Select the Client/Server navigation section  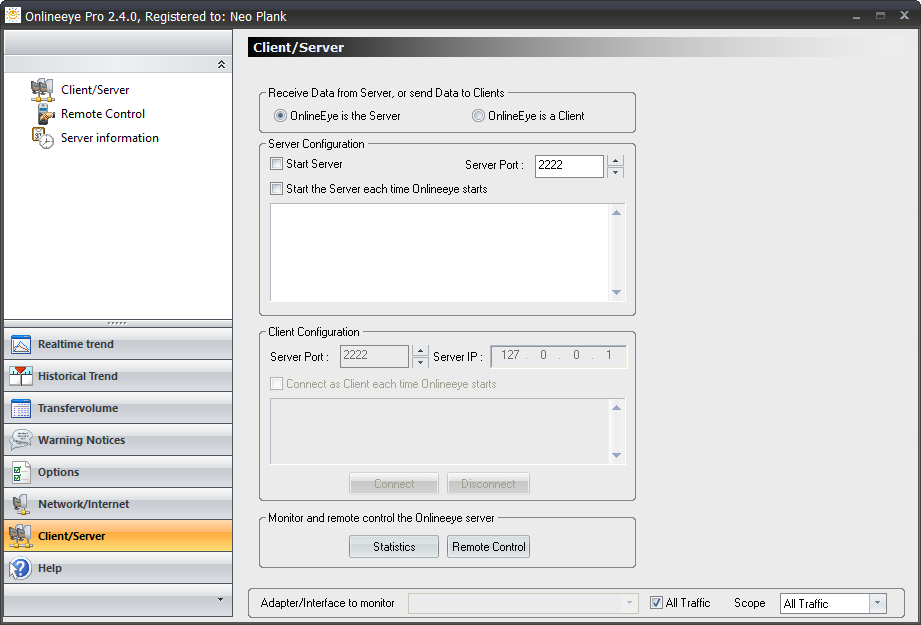(x=118, y=536)
